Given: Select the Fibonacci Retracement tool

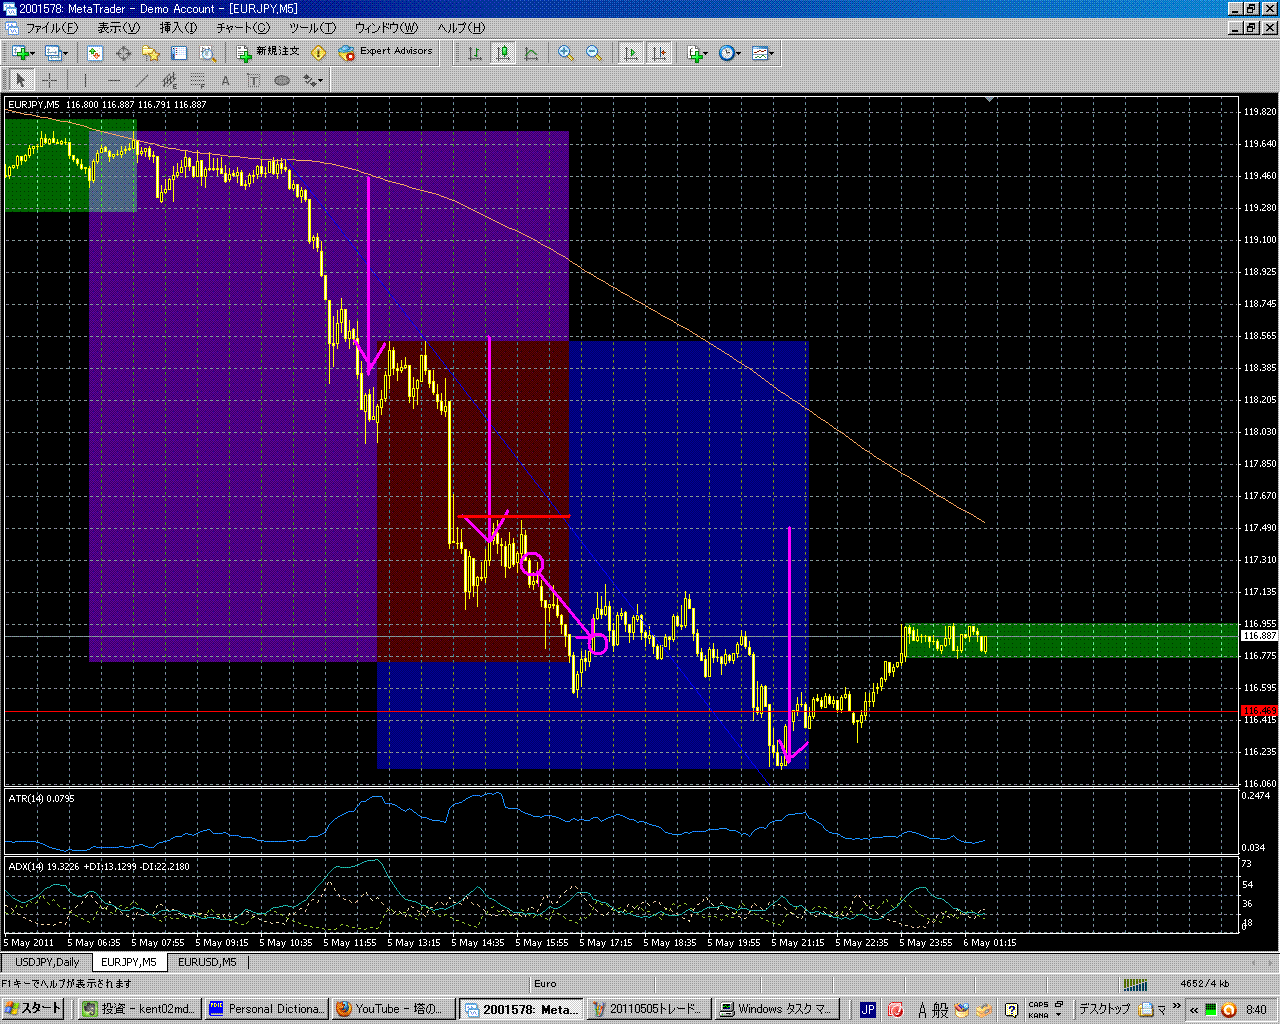Looking at the screenshot, I should [198, 81].
